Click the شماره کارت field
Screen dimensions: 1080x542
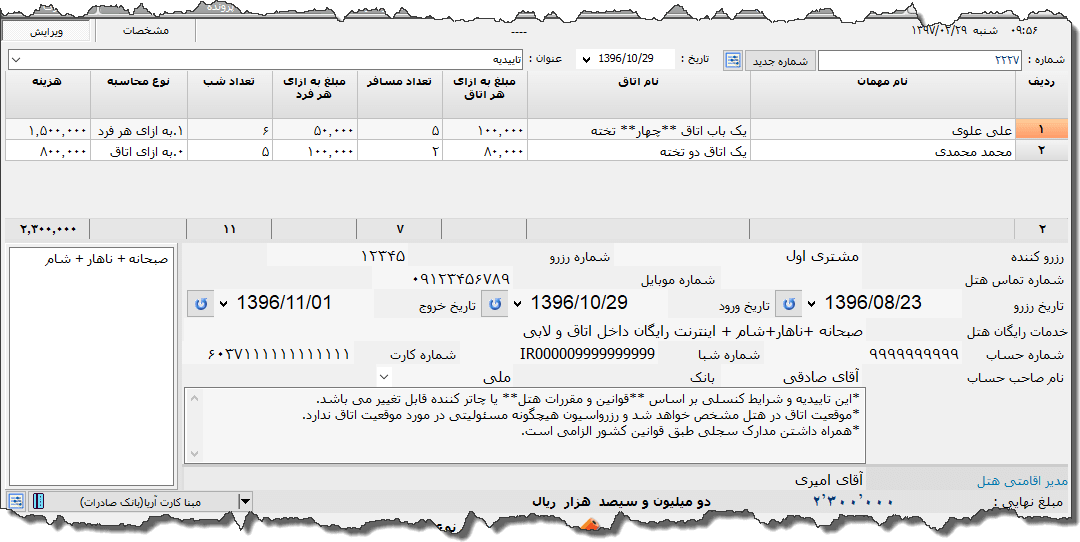(x=269, y=354)
